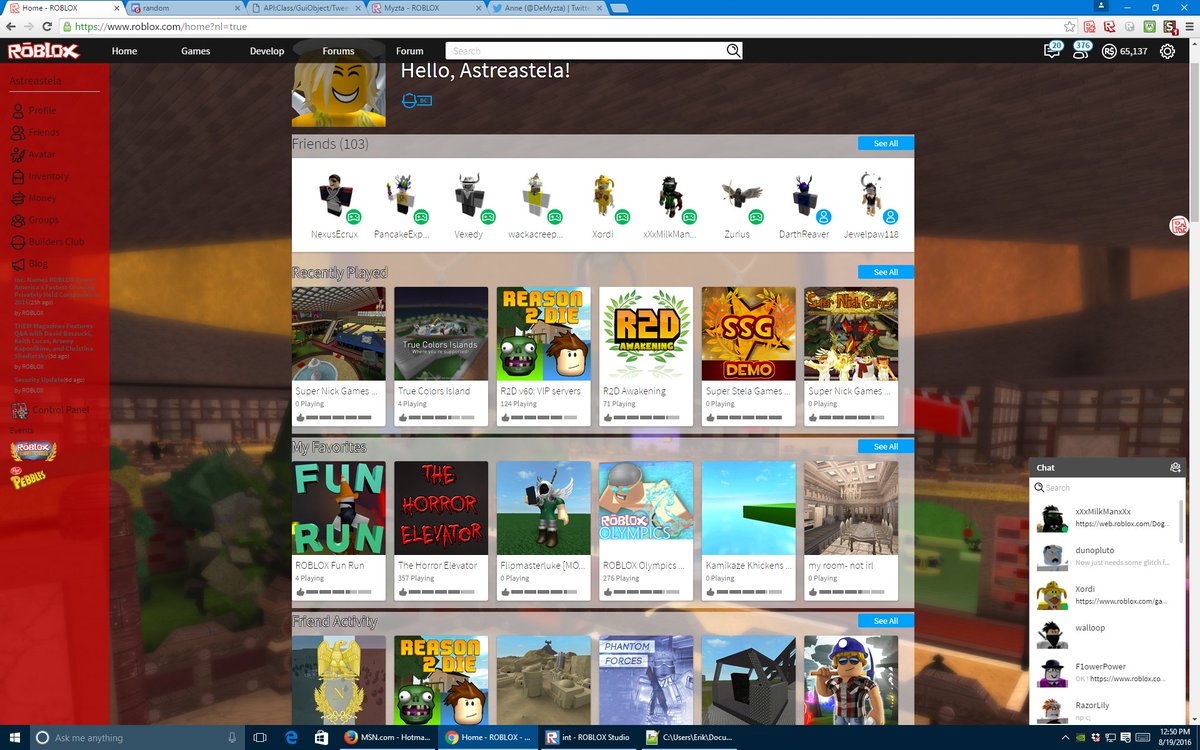Click See All for Friends
The image size is (1200, 750).
pos(886,143)
